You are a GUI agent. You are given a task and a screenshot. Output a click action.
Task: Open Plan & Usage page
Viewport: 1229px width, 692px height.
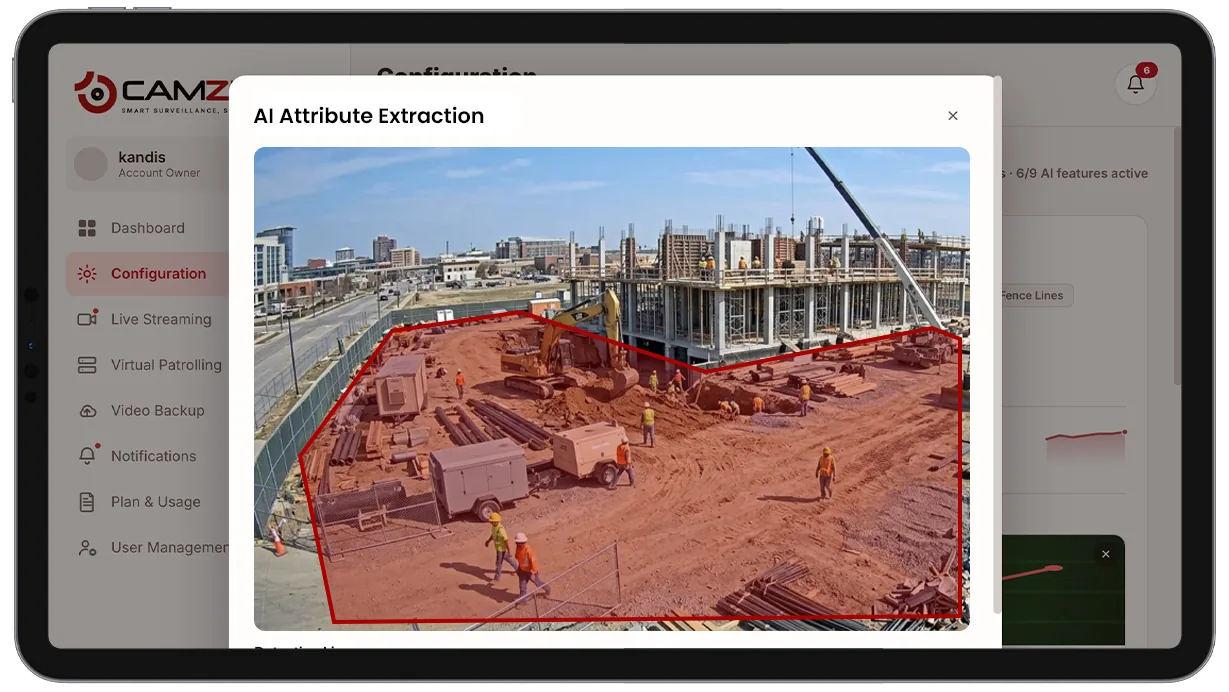pos(147,502)
